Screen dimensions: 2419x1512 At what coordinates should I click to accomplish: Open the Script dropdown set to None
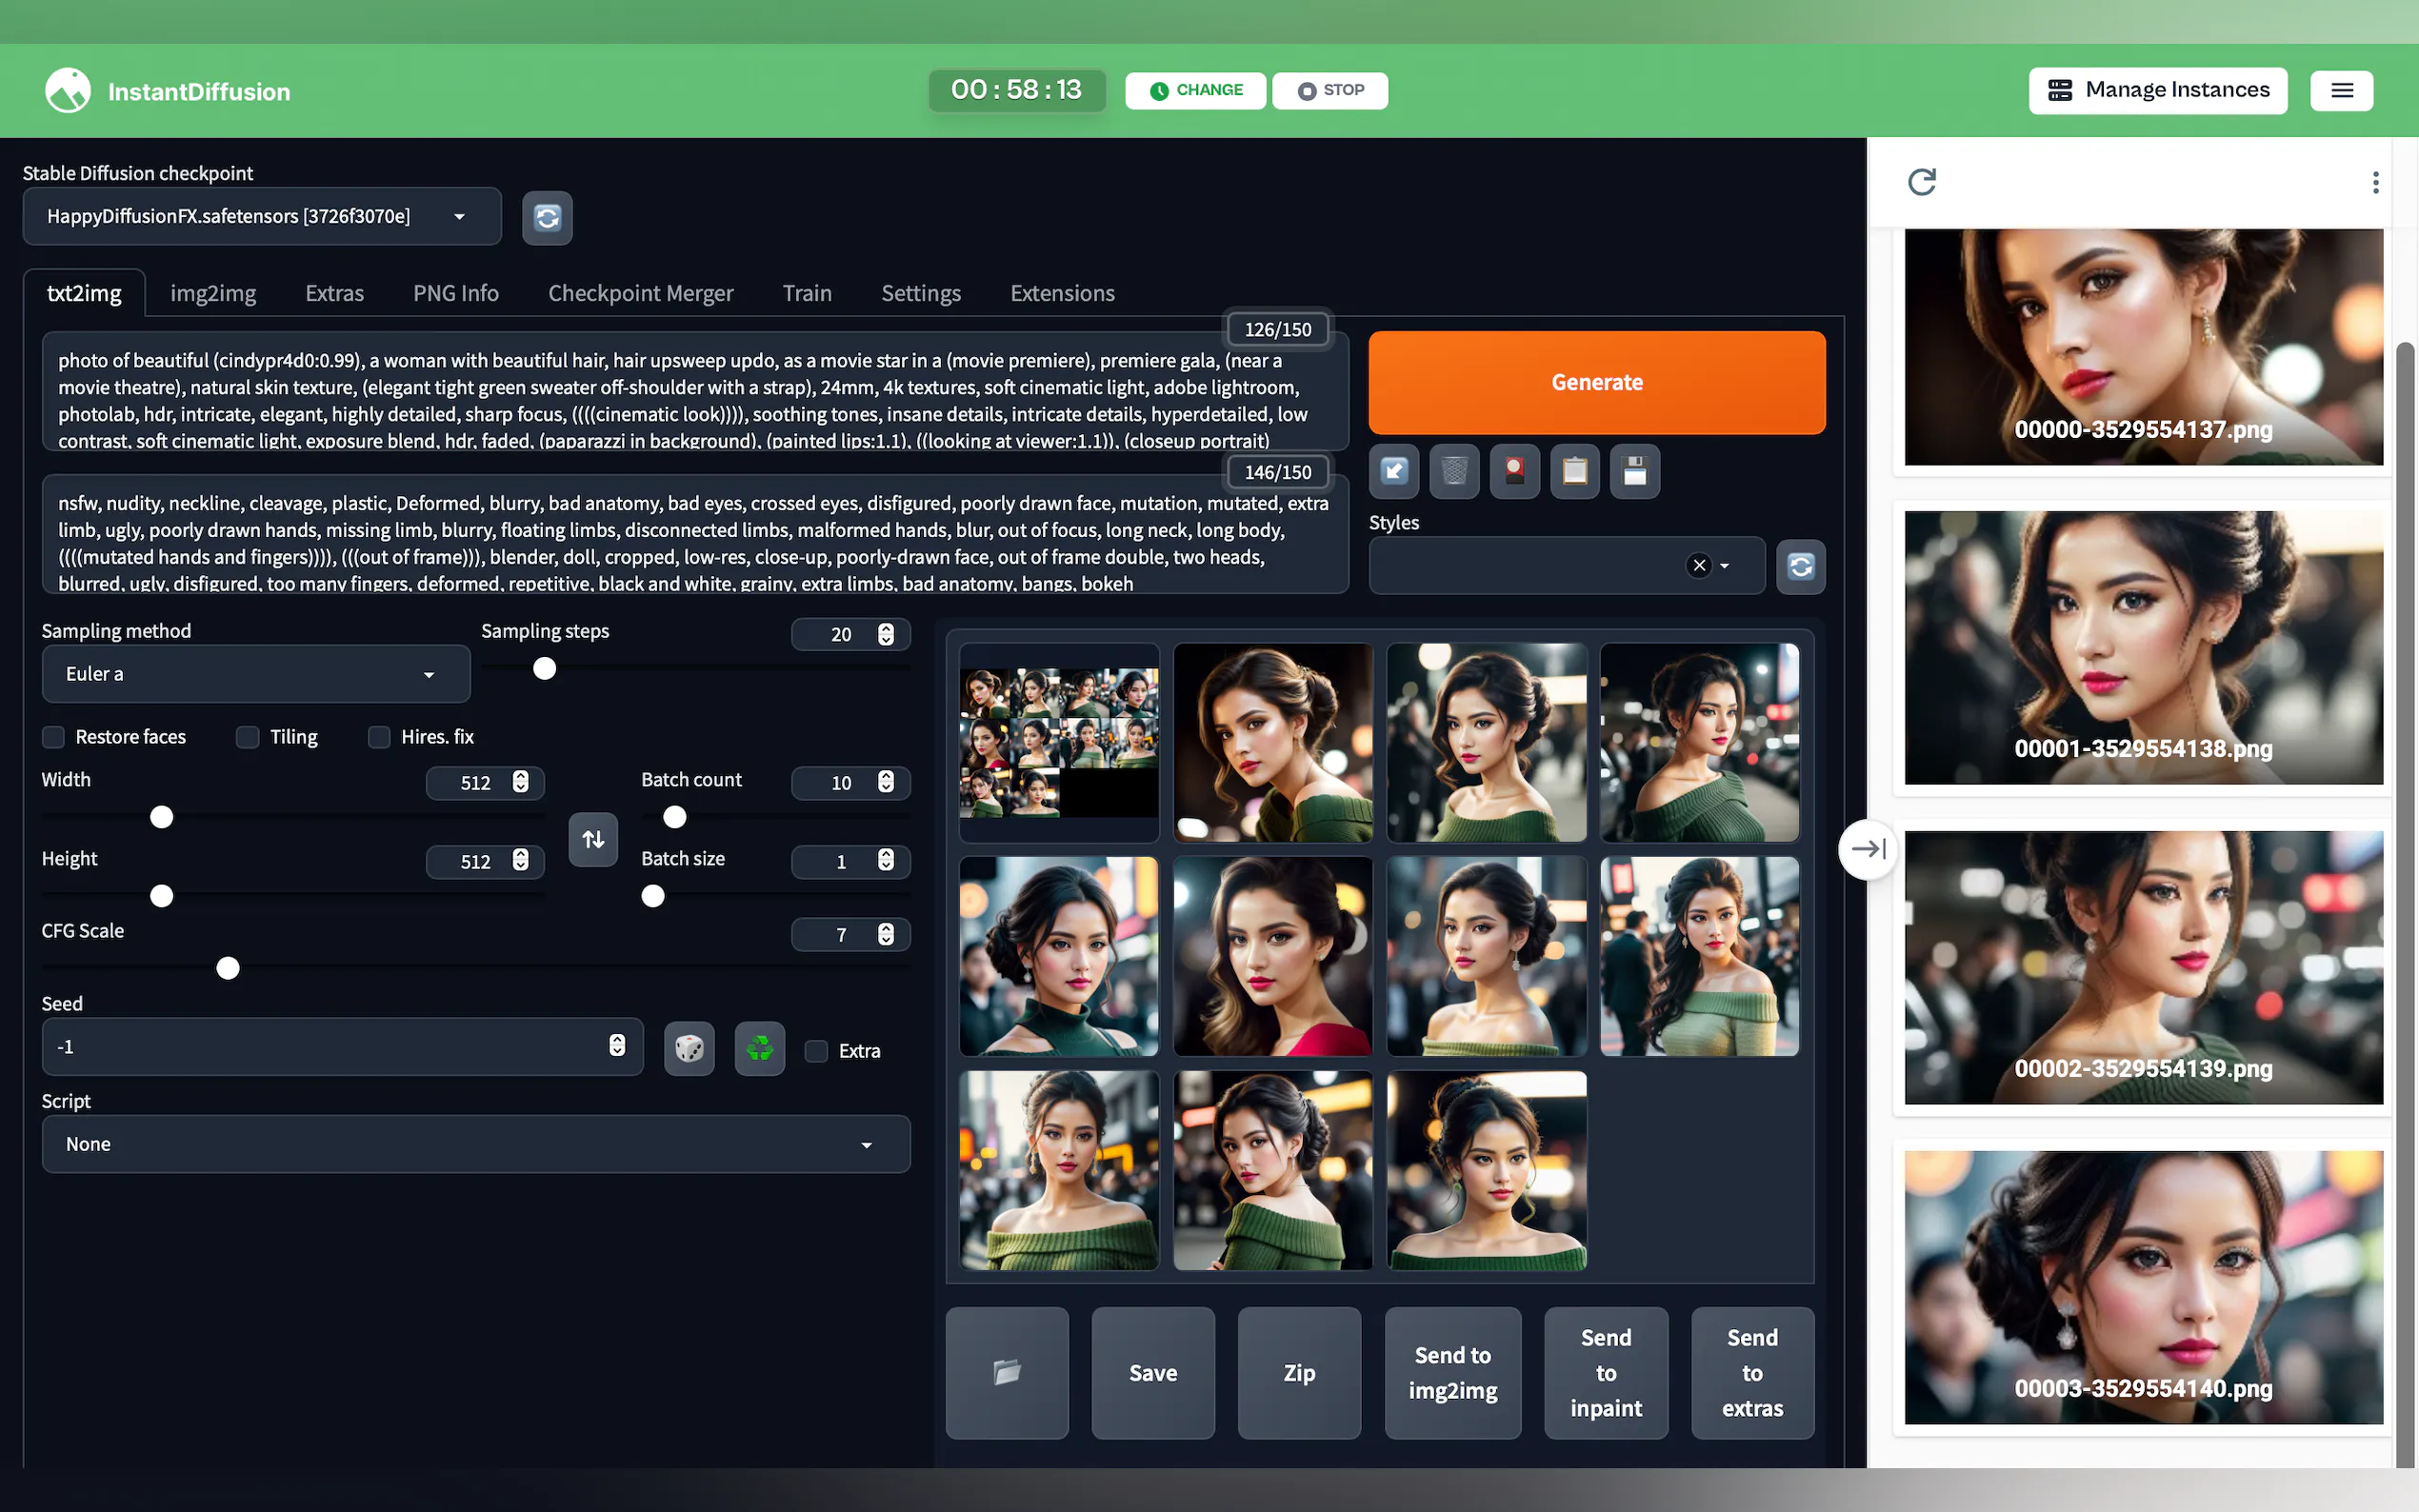click(x=475, y=1144)
